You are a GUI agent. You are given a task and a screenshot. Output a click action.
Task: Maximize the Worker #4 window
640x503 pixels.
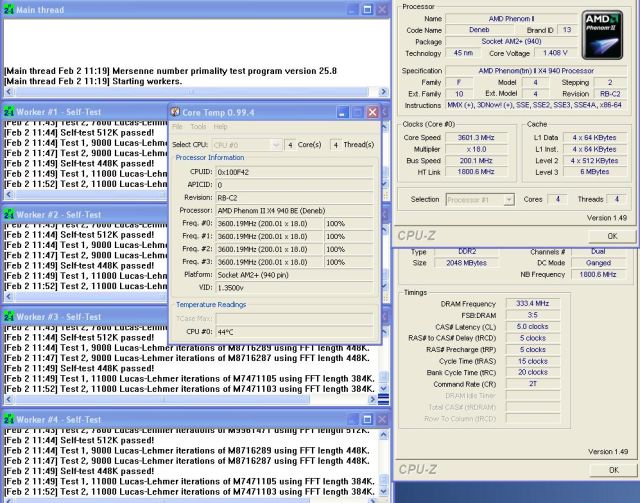point(367,419)
